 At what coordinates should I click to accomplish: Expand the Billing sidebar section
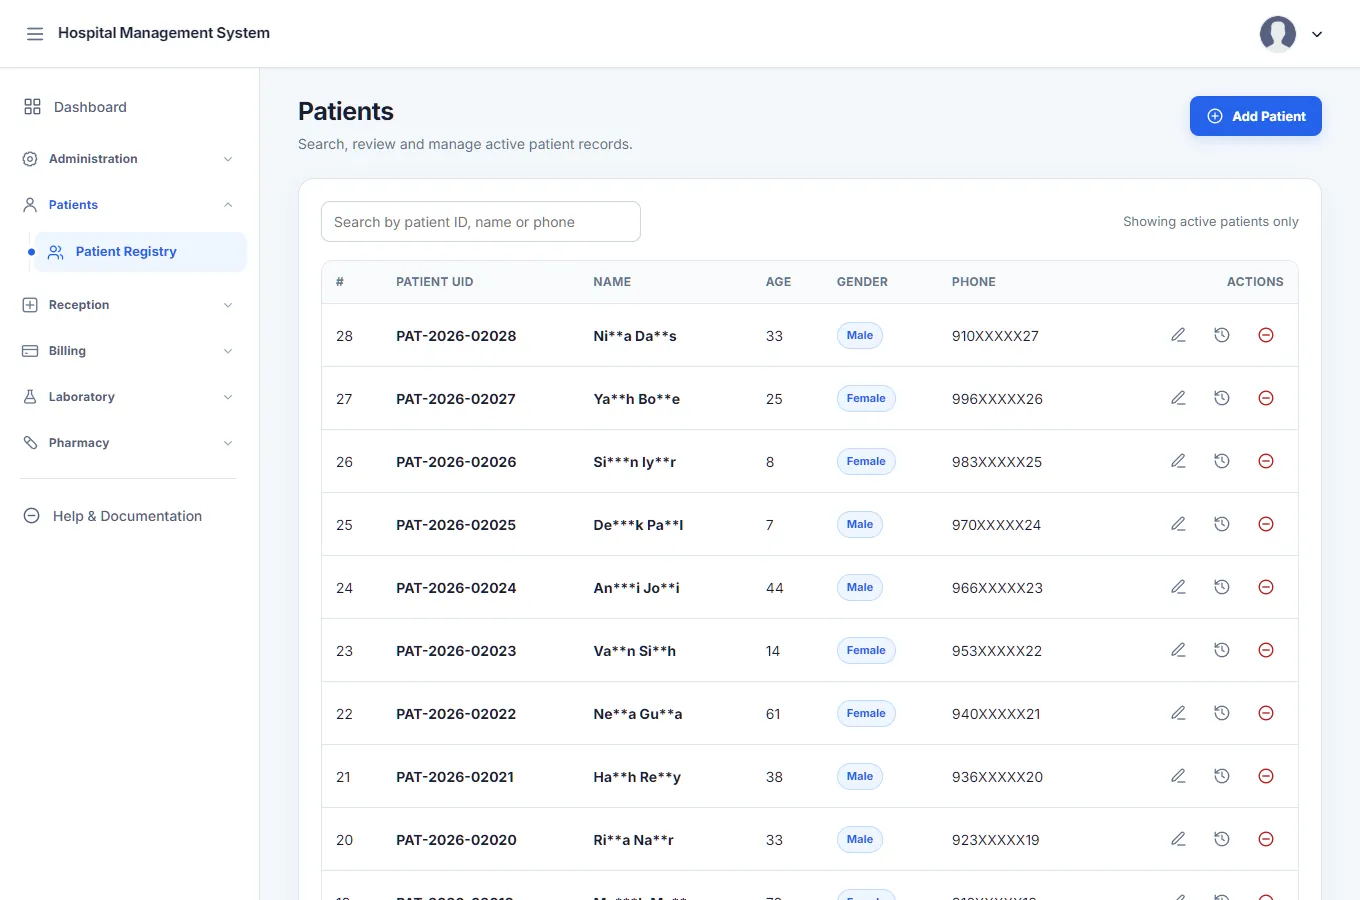pos(129,351)
